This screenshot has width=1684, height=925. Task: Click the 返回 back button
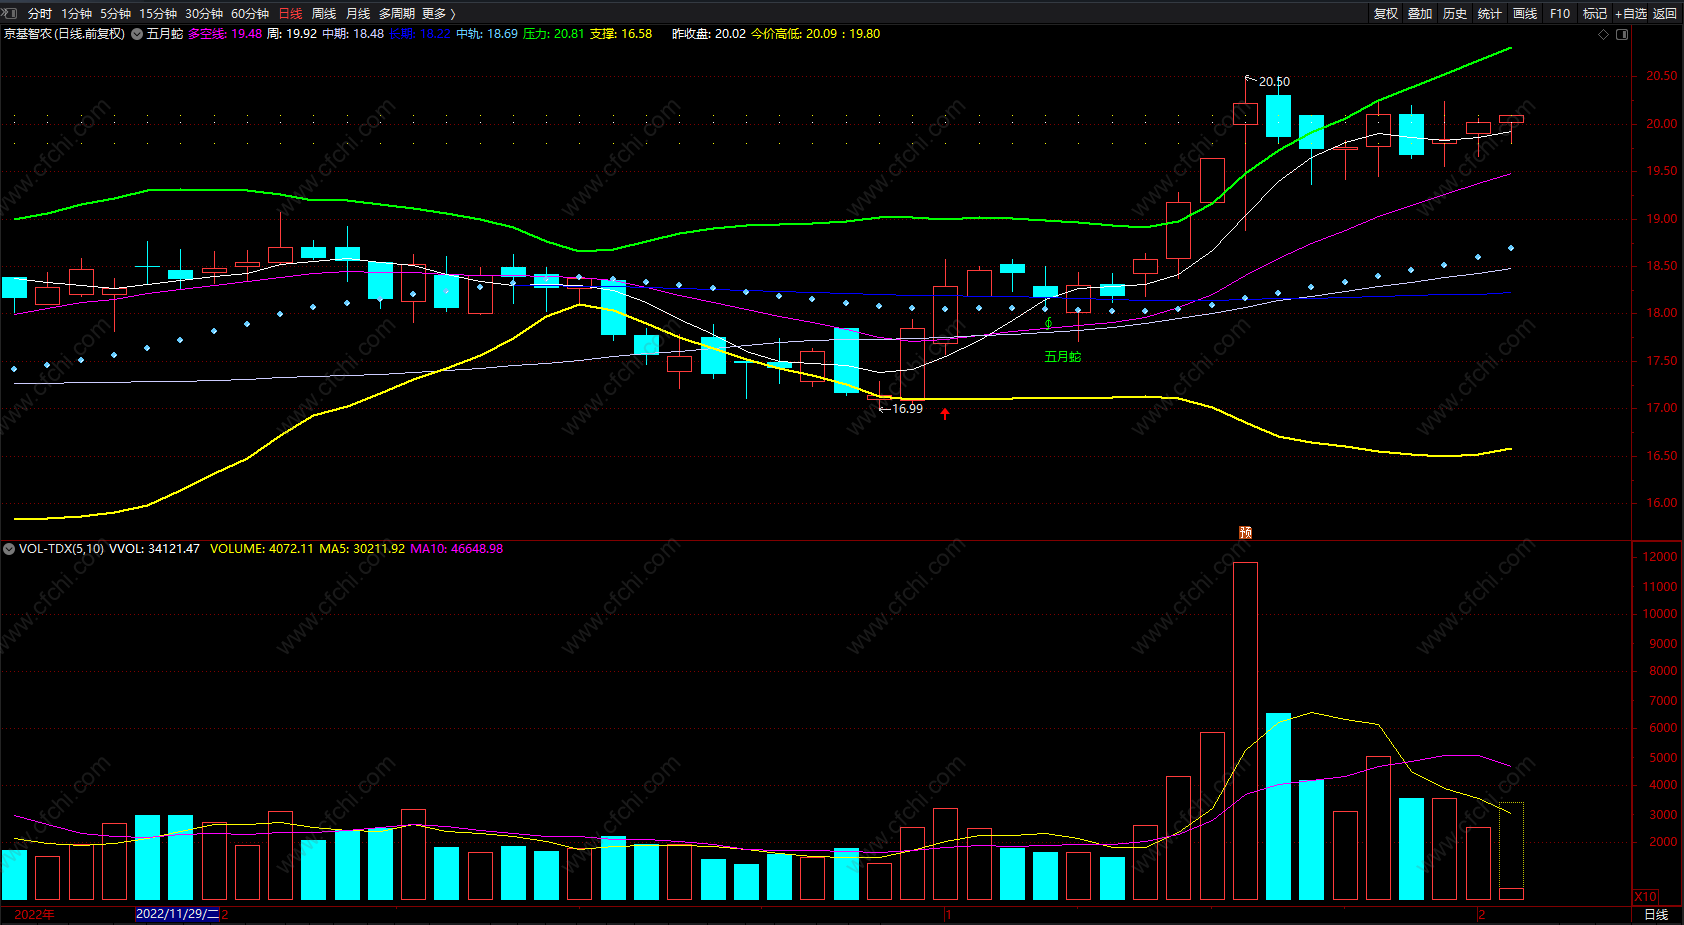coord(1665,13)
